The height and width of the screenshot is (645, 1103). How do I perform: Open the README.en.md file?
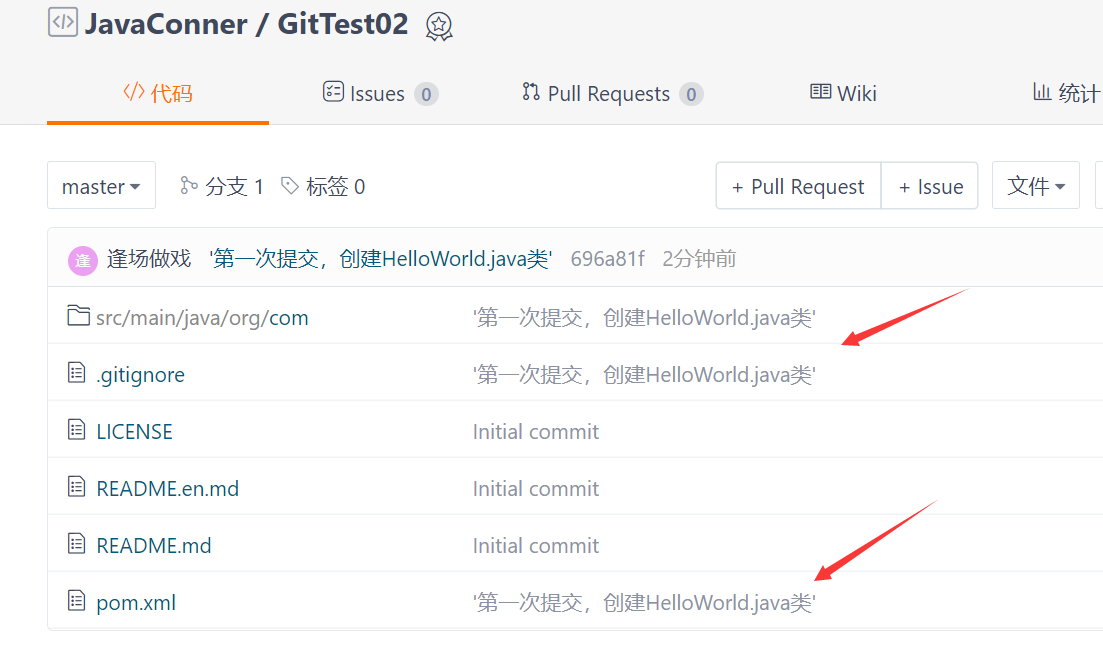[167, 488]
